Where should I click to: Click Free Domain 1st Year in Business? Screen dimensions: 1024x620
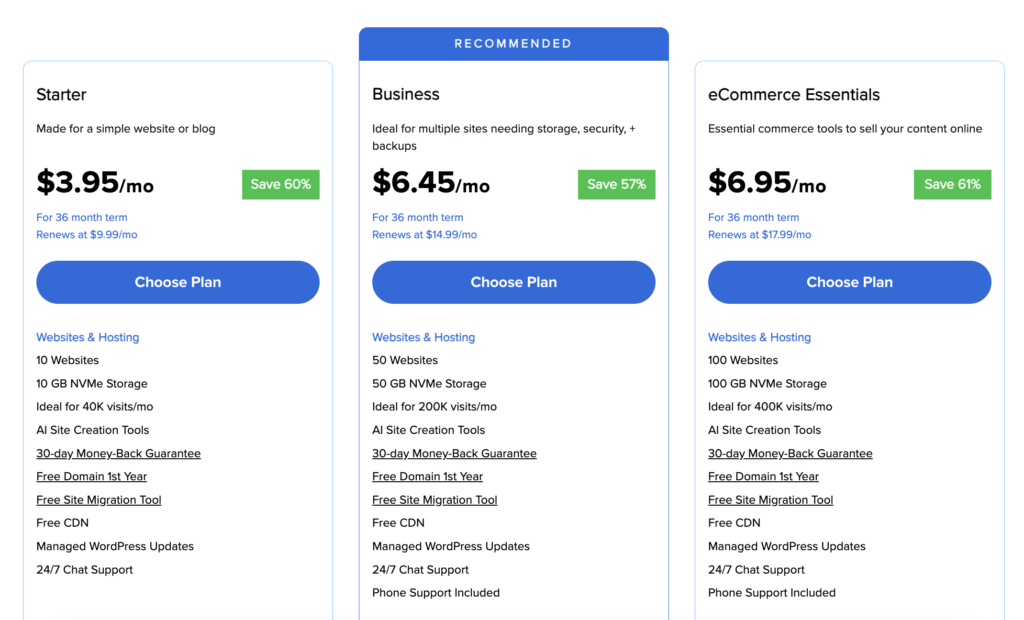pyautogui.click(x=427, y=476)
